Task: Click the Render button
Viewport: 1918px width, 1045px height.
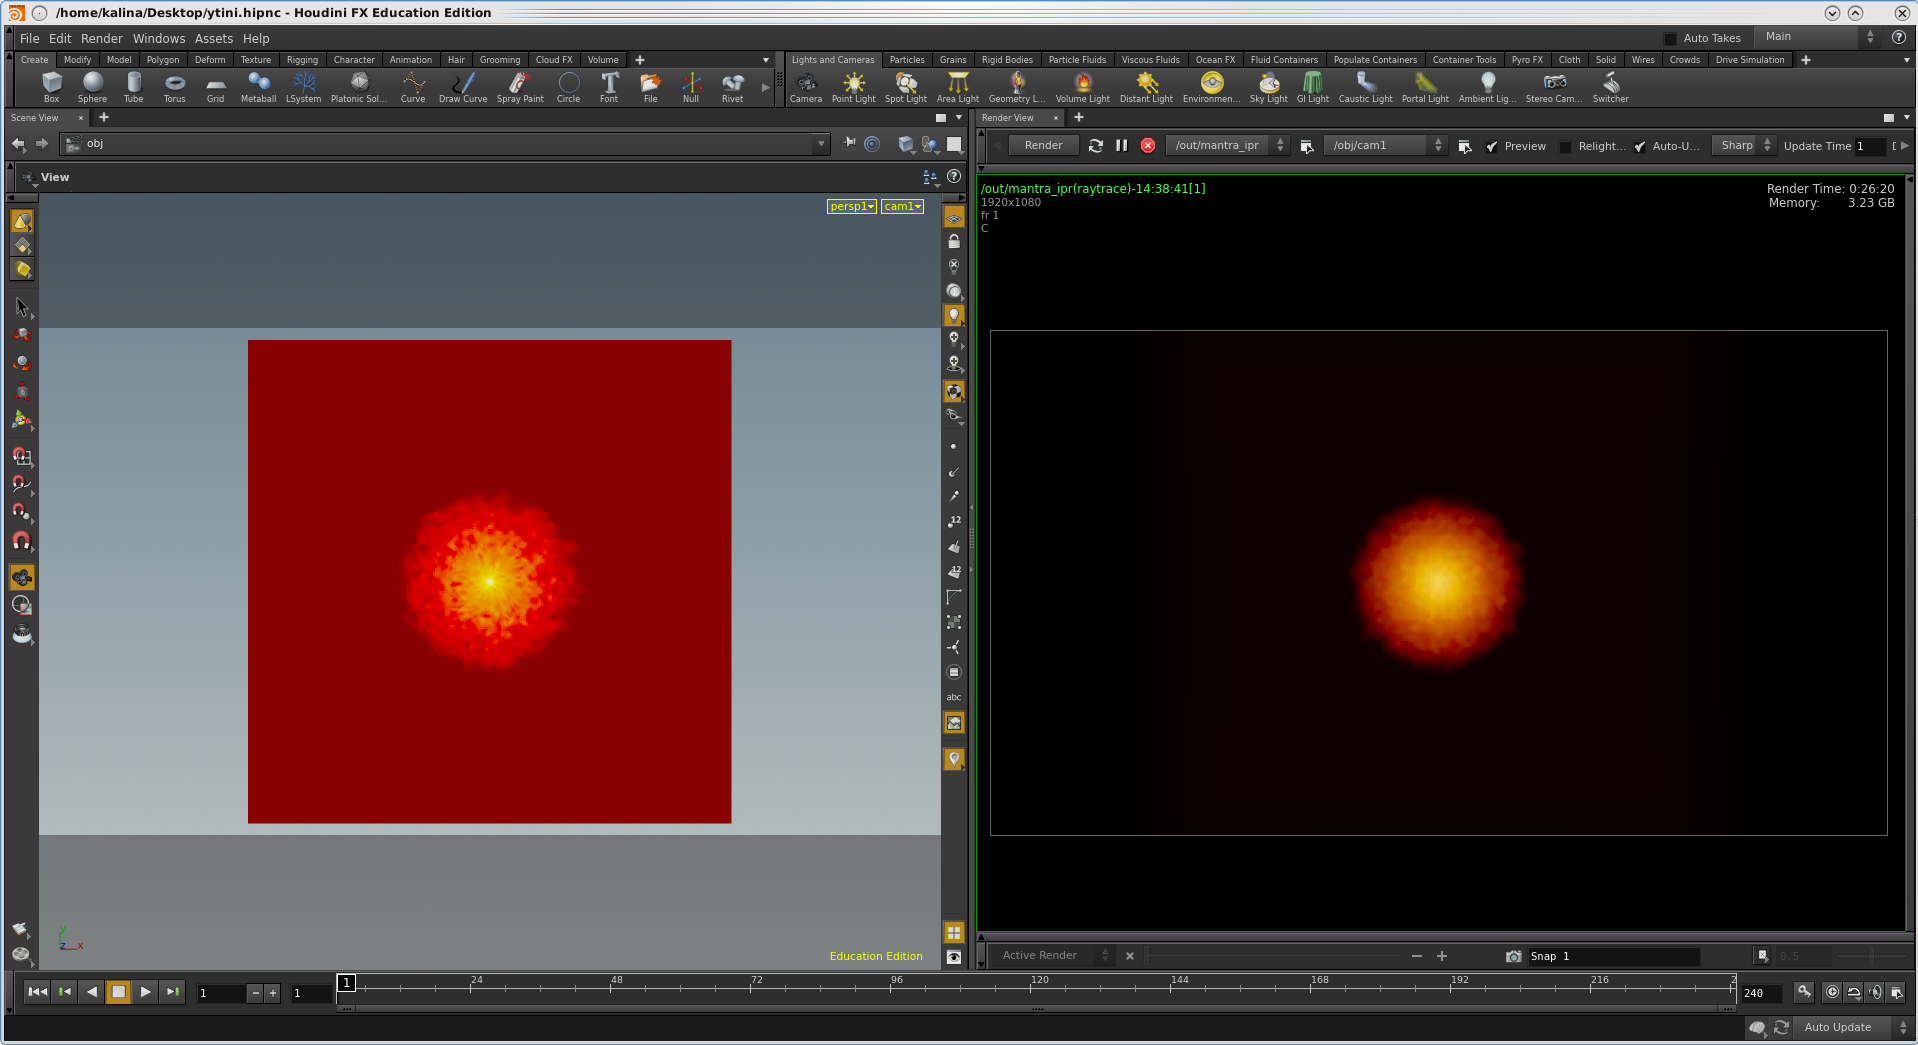Action: [x=1043, y=146]
